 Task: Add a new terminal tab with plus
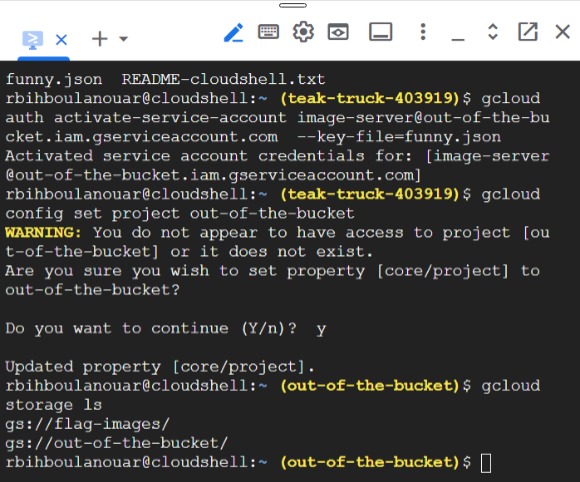click(x=100, y=39)
